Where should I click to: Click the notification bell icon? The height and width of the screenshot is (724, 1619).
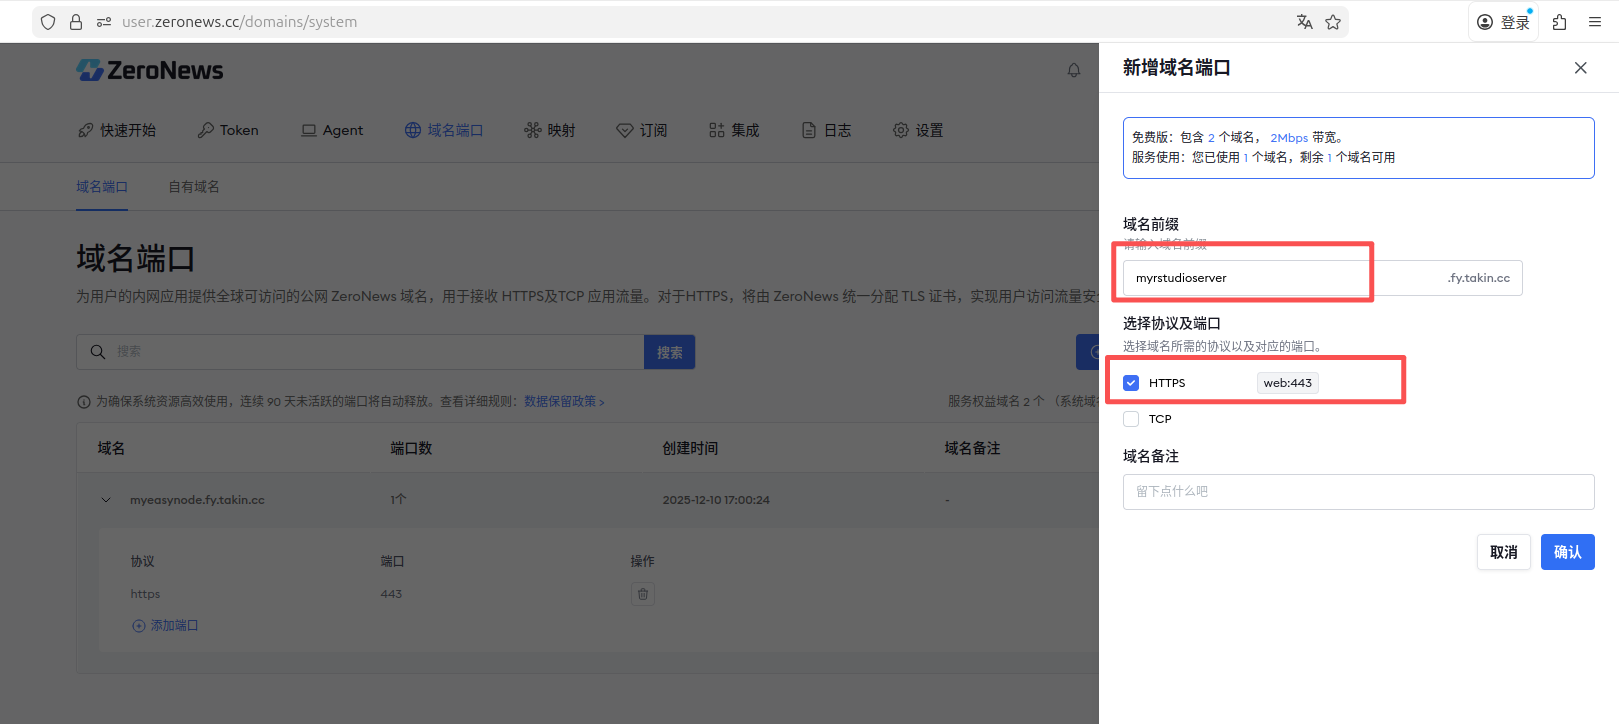pos(1073,70)
